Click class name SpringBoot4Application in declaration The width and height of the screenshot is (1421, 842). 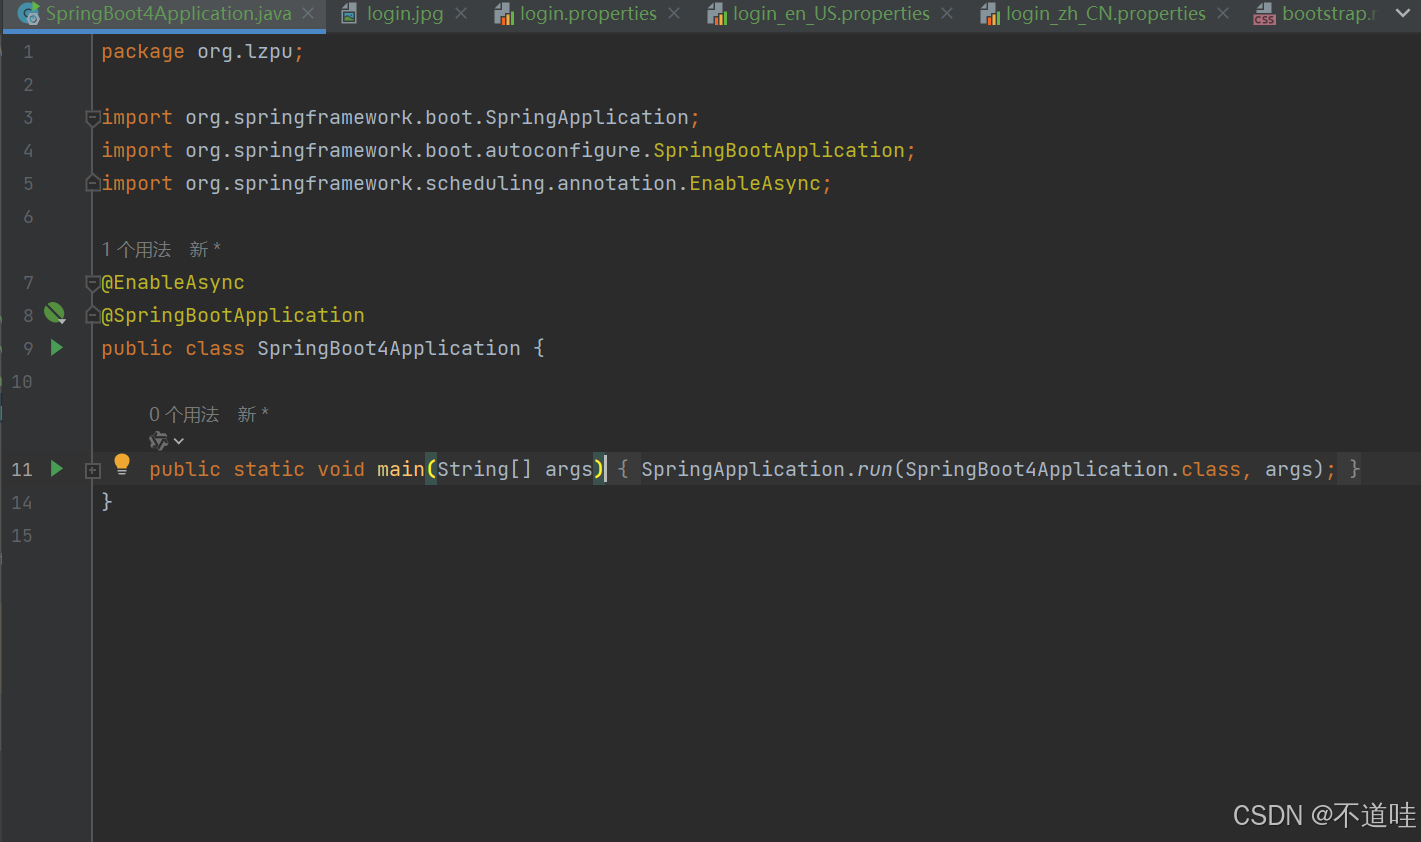click(x=389, y=348)
